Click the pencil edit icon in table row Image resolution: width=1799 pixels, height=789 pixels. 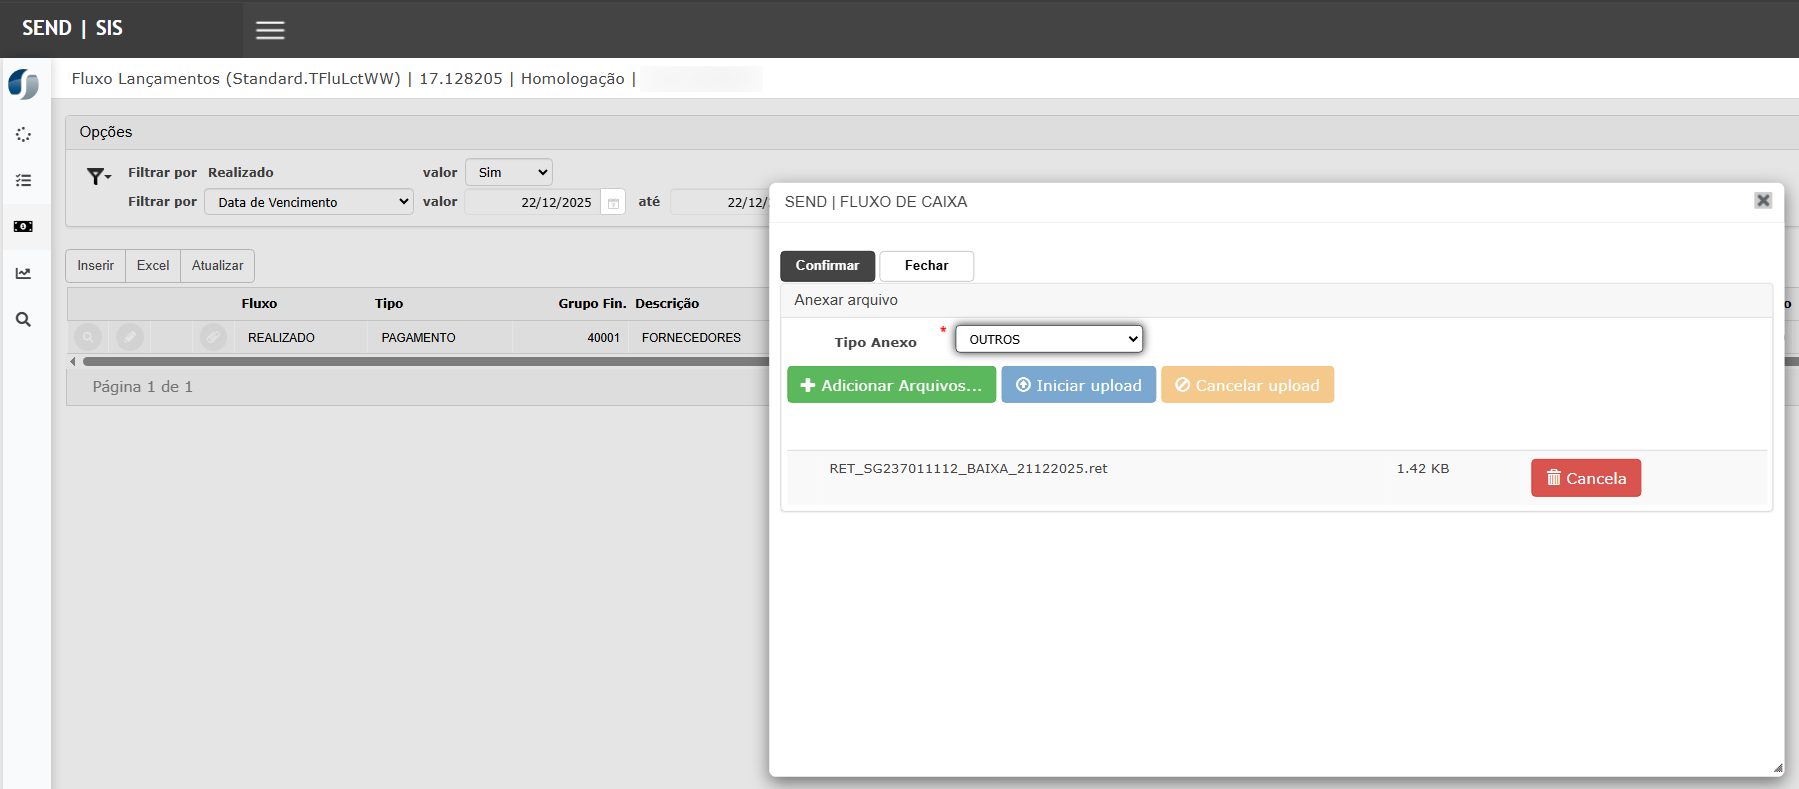tap(130, 338)
